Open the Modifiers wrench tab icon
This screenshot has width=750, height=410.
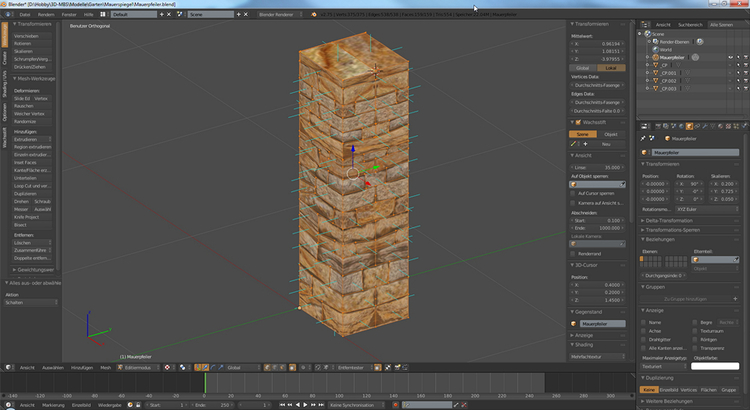tap(705, 126)
